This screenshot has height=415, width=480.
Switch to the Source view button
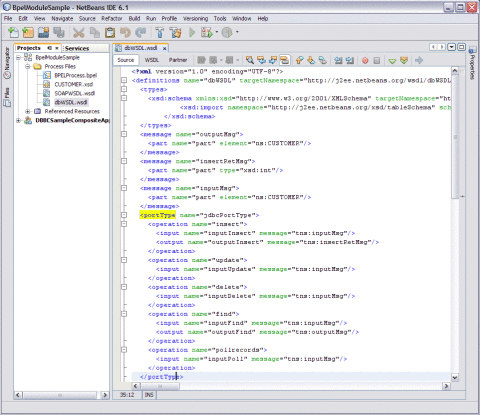coord(126,60)
